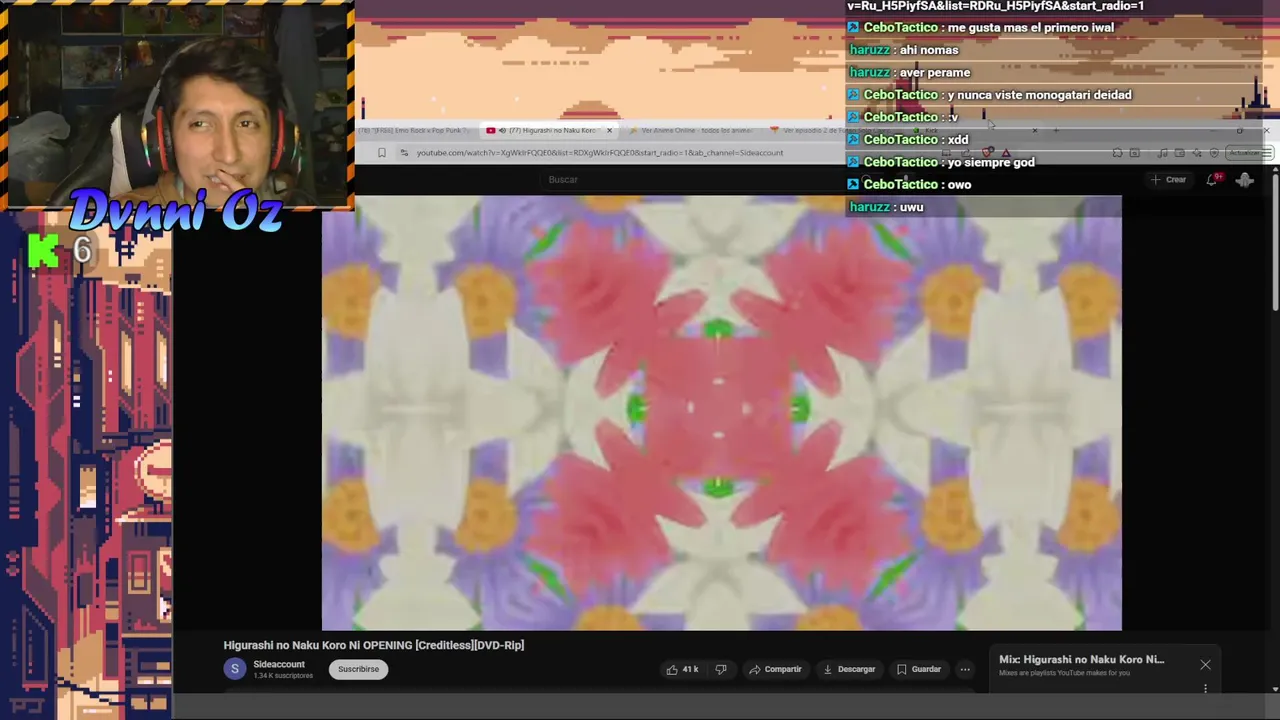Screen dimensions: 1280x720
Task: Open the Sideaccount channel name link
Action: (279, 664)
